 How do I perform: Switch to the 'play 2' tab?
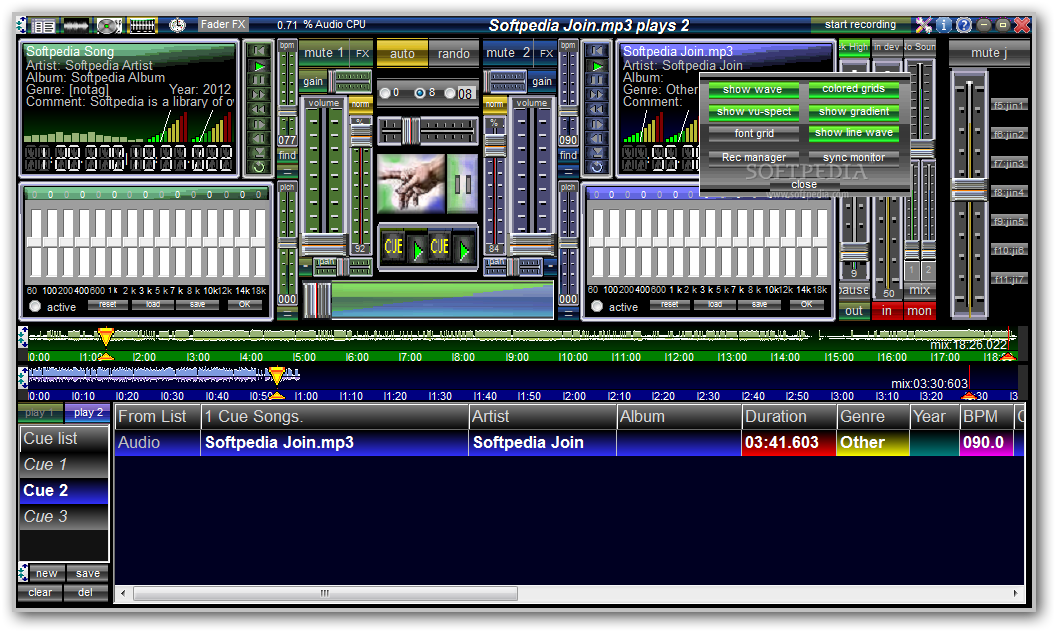[x=88, y=412]
